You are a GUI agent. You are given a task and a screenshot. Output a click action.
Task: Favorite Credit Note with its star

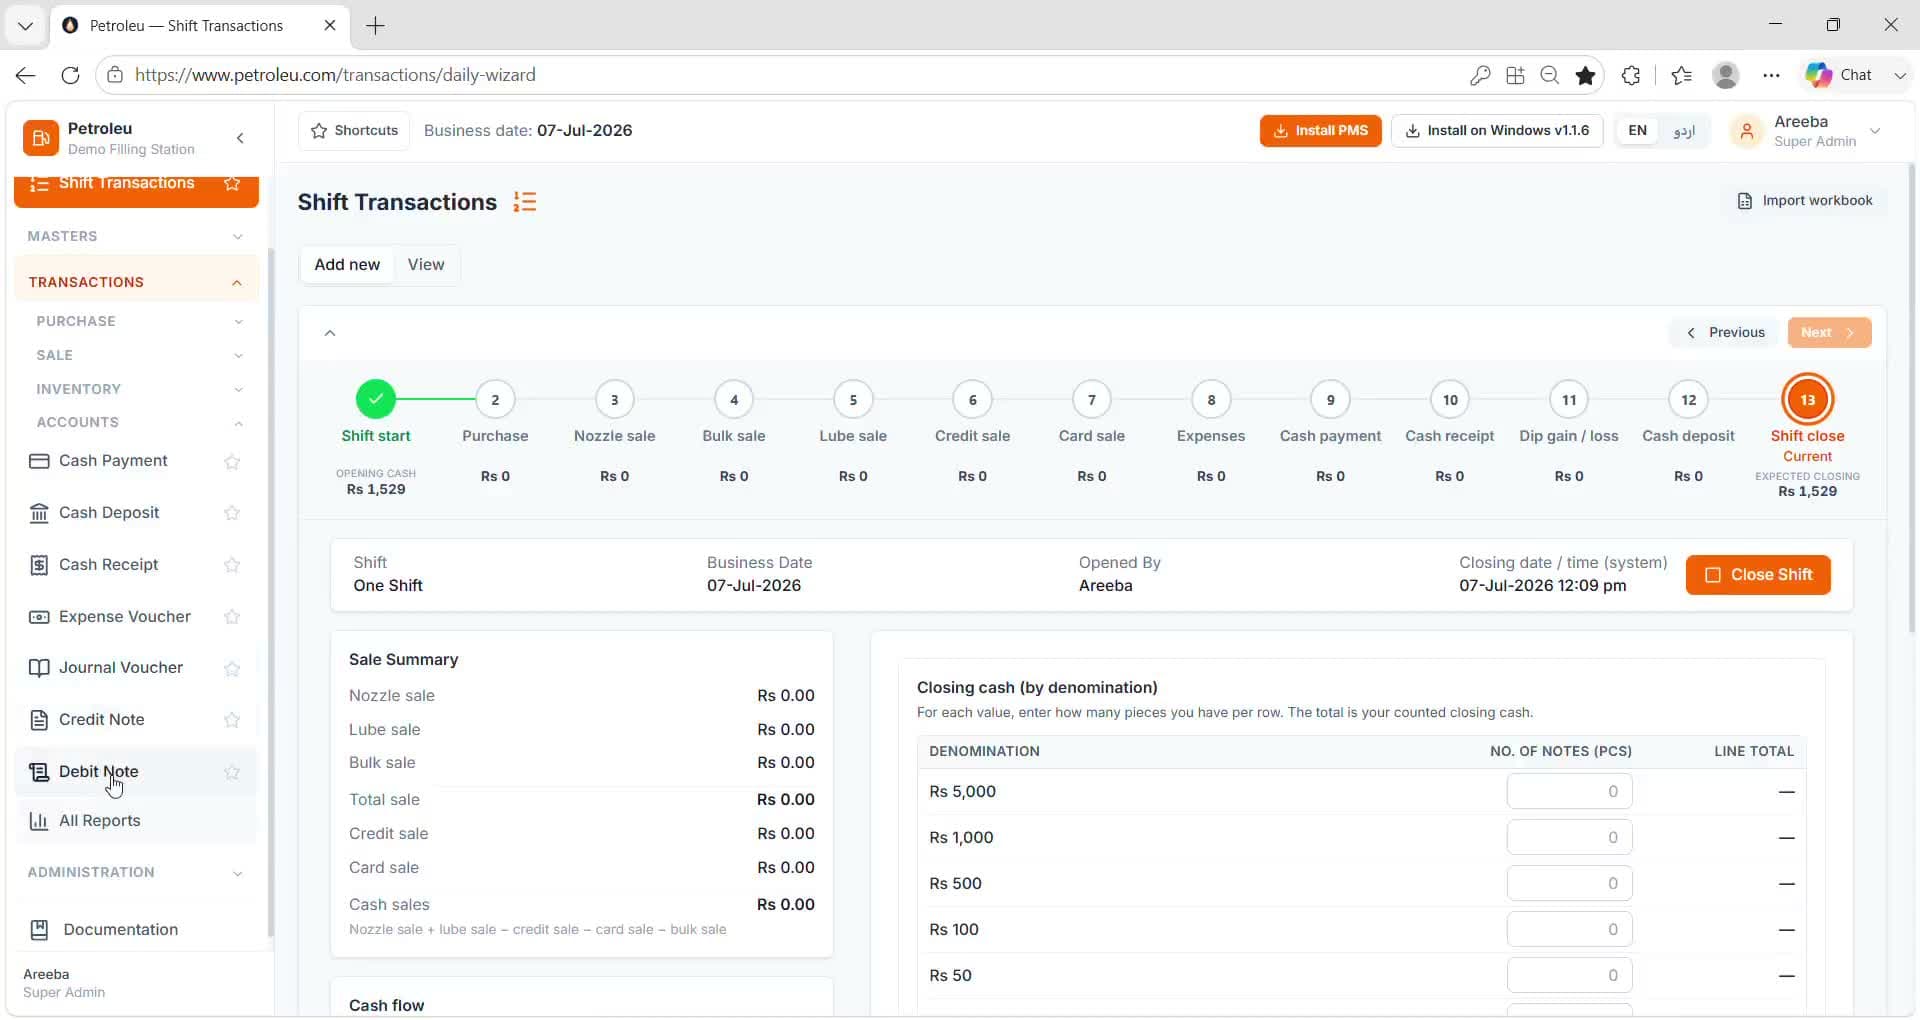(232, 720)
